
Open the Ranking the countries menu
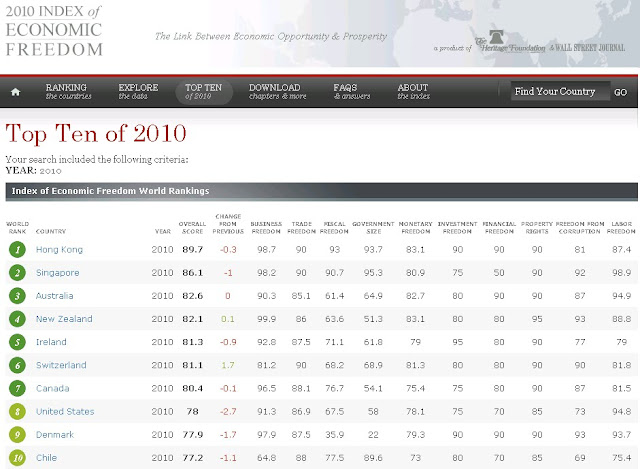pos(68,91)
